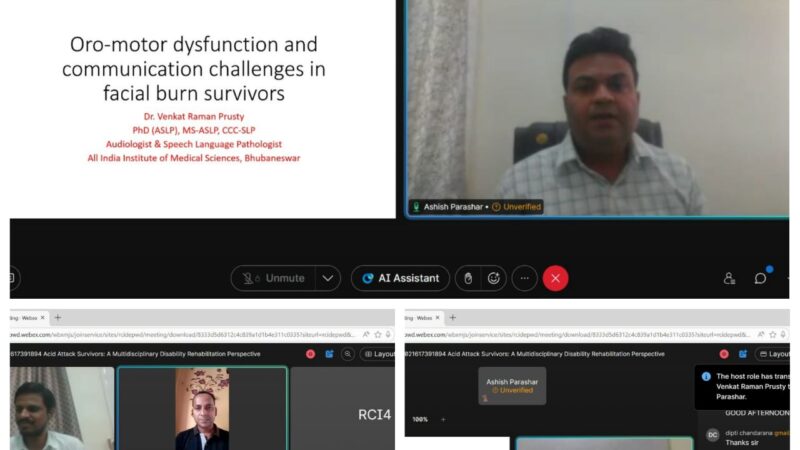The height and width of the screenshot is (450, 800).
Task: Close the Webex browser tab in left window
Action: point(41,317)
